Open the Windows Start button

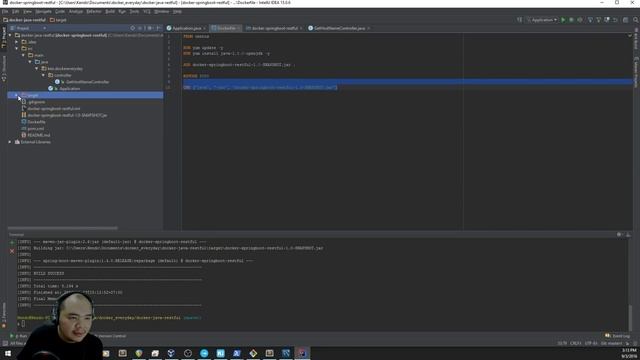coord(8,353)
